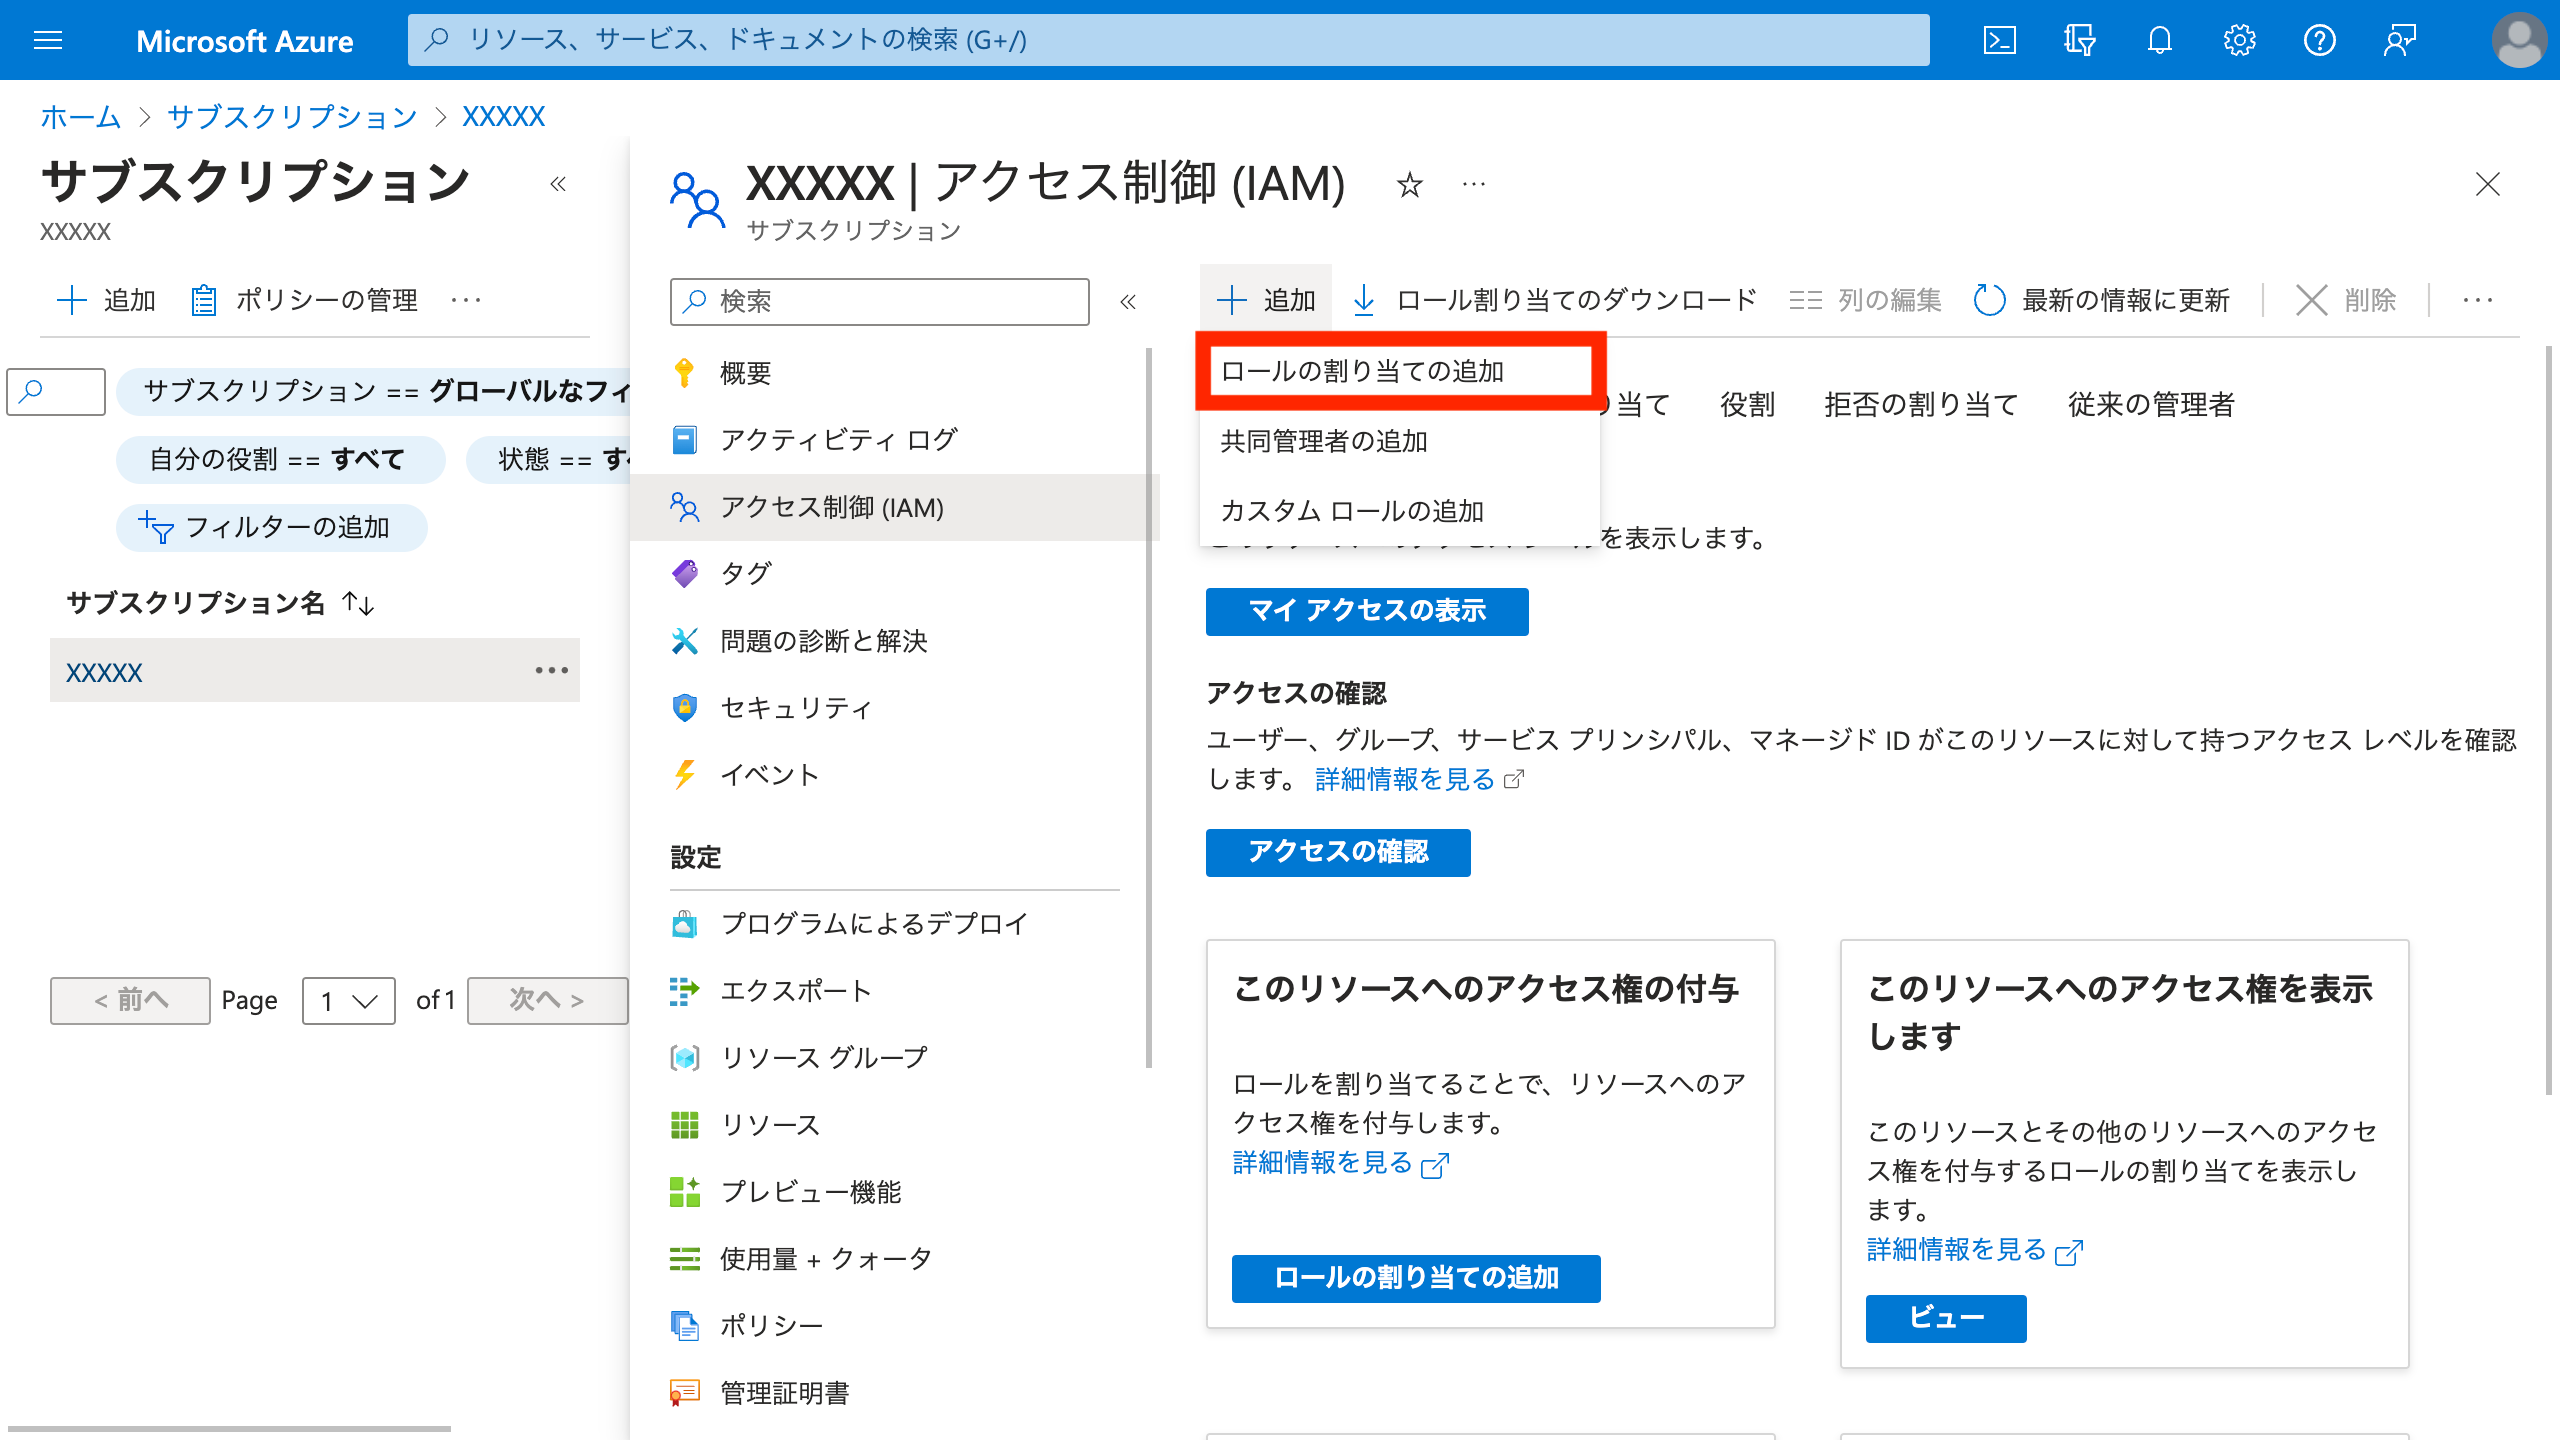Image resolution: width=2560 pixels, height=1440 pixels.
Task: Sort by サブスクリプション名 column arrows
Action: pos(358,603)
